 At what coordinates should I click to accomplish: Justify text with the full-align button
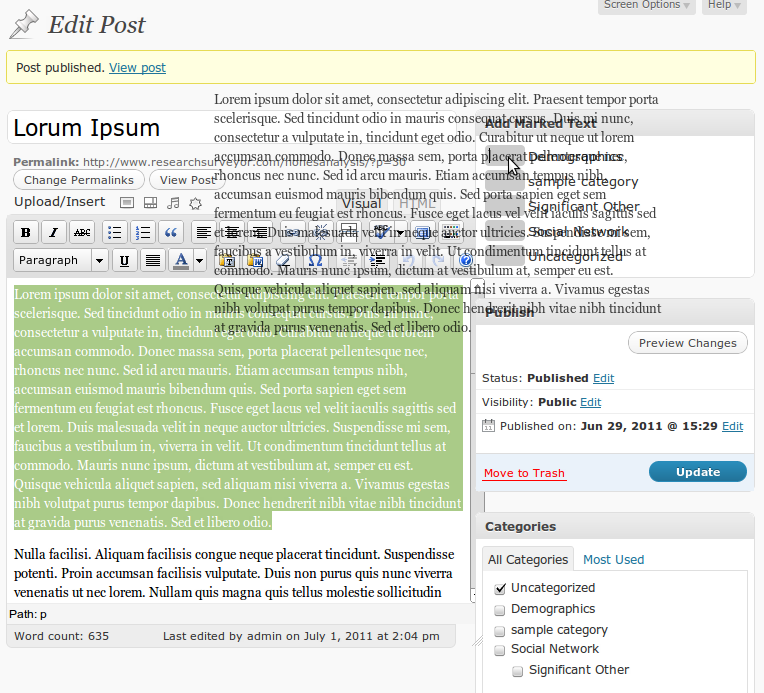[153, 261]
